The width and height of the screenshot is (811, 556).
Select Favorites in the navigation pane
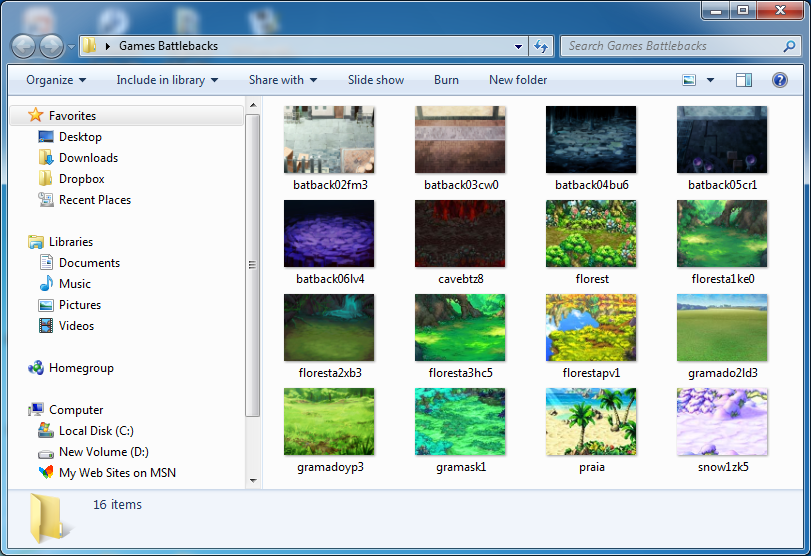(x=127, y=115)
